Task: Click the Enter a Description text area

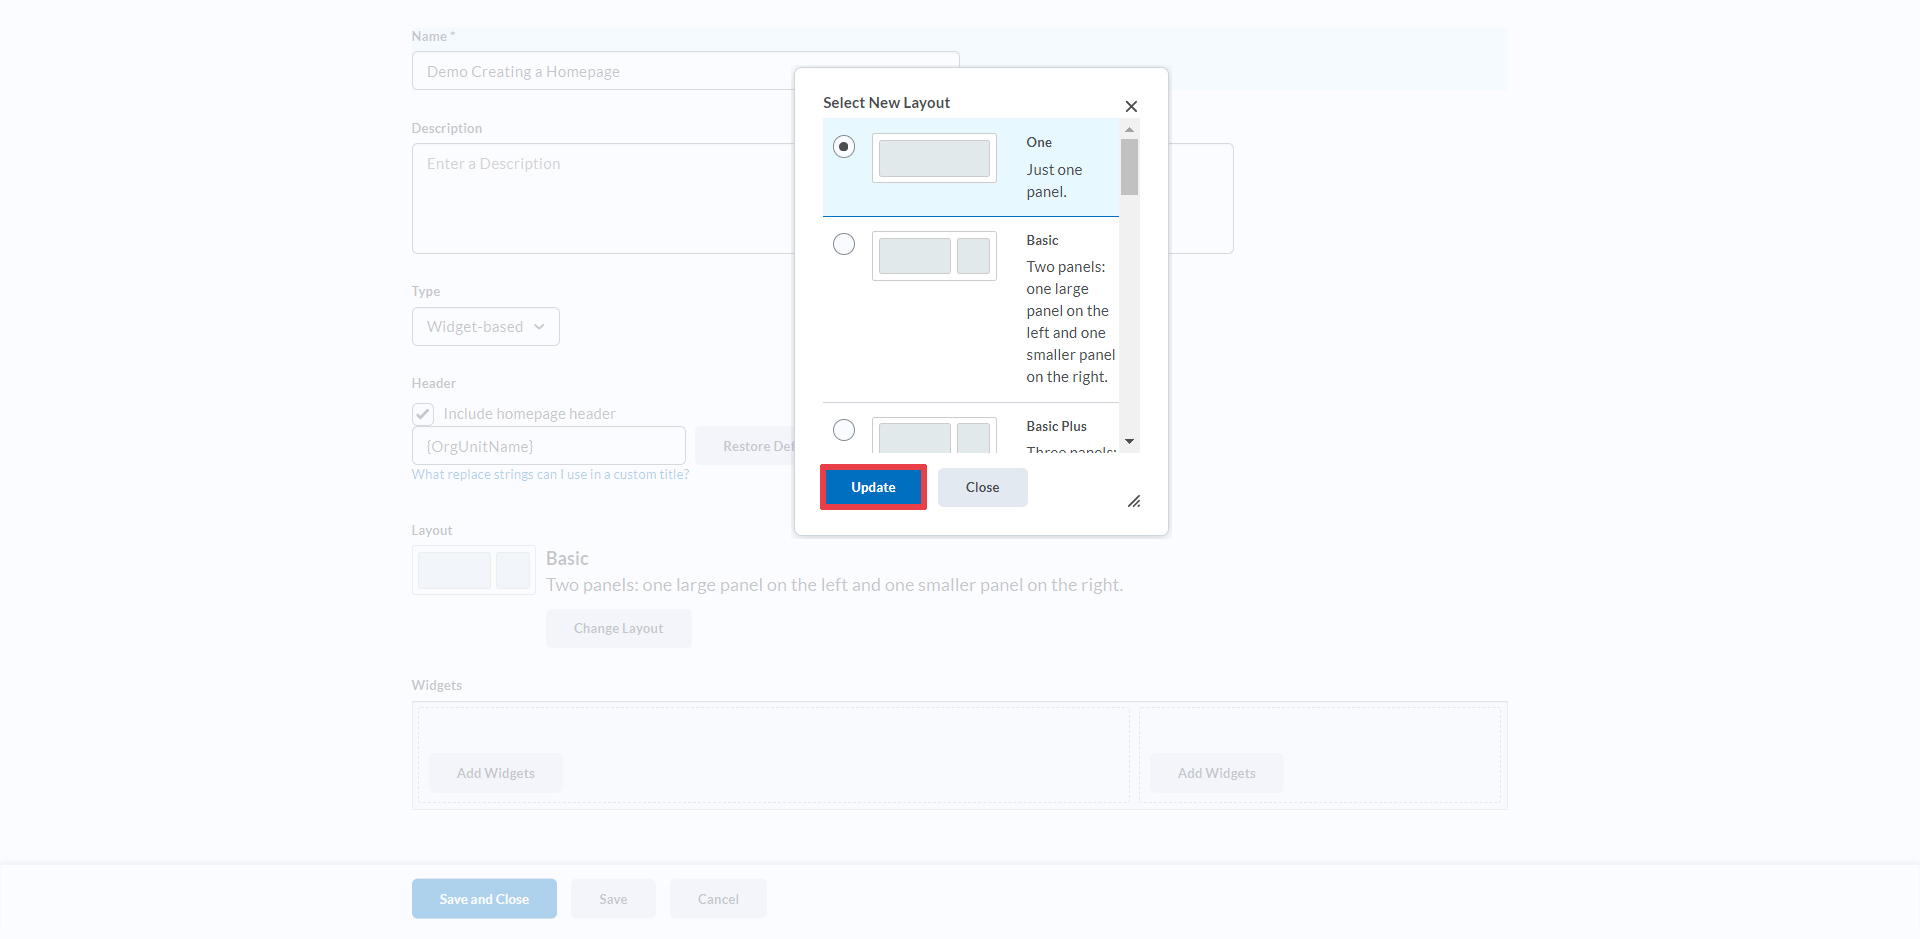Action: [600, 198]
